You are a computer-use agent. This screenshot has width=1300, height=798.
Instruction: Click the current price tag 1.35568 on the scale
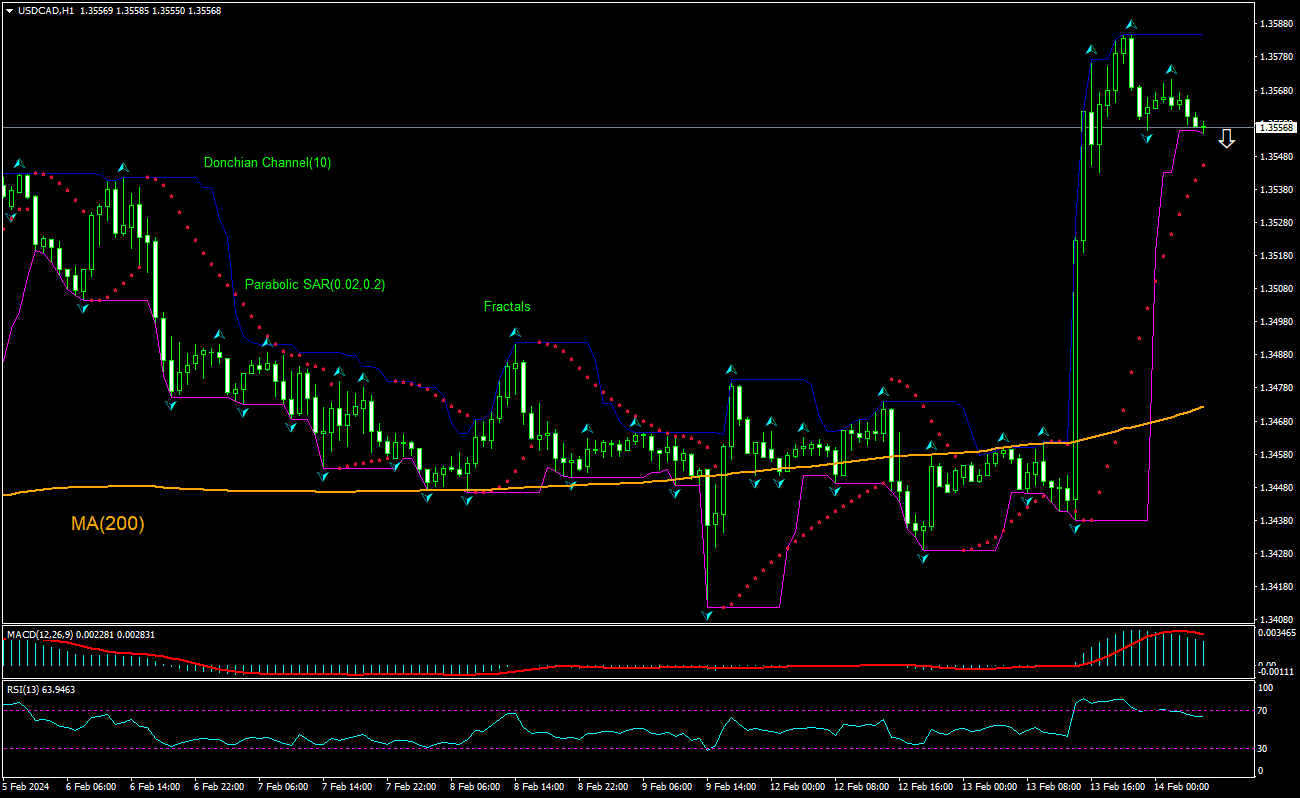1275,127
